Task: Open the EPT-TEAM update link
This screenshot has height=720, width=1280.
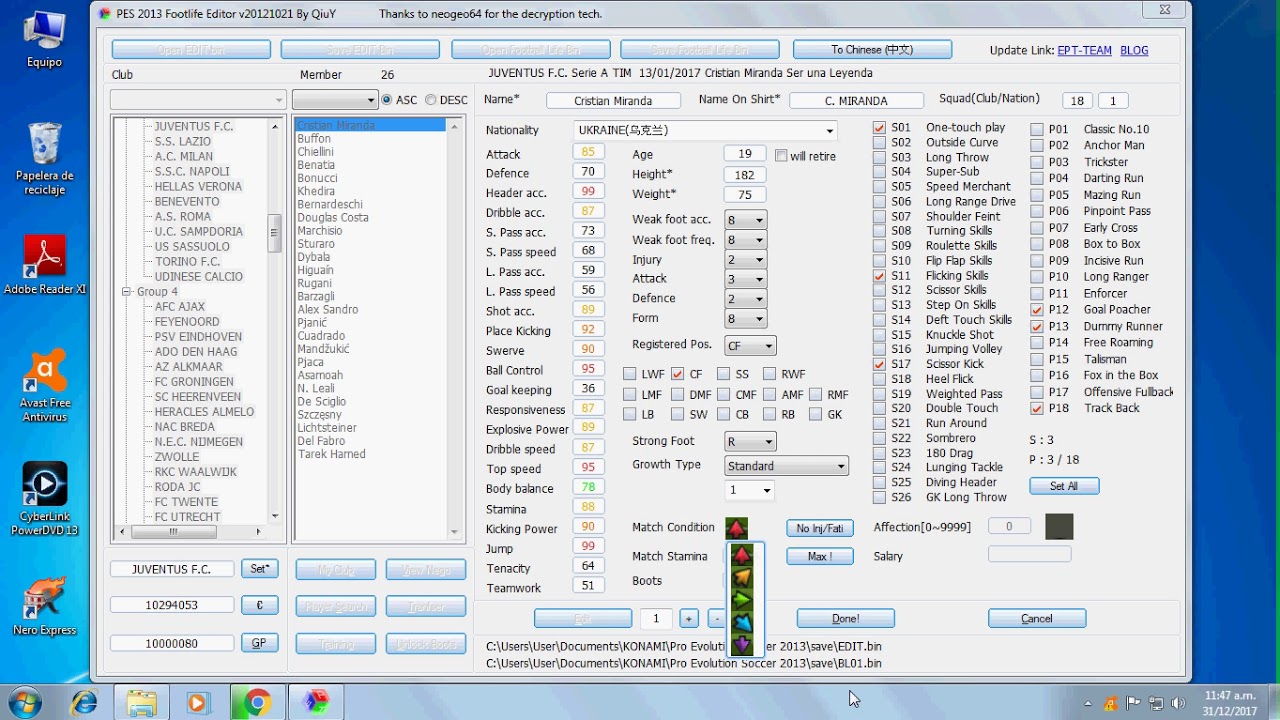Action: tap(1084, 50)
